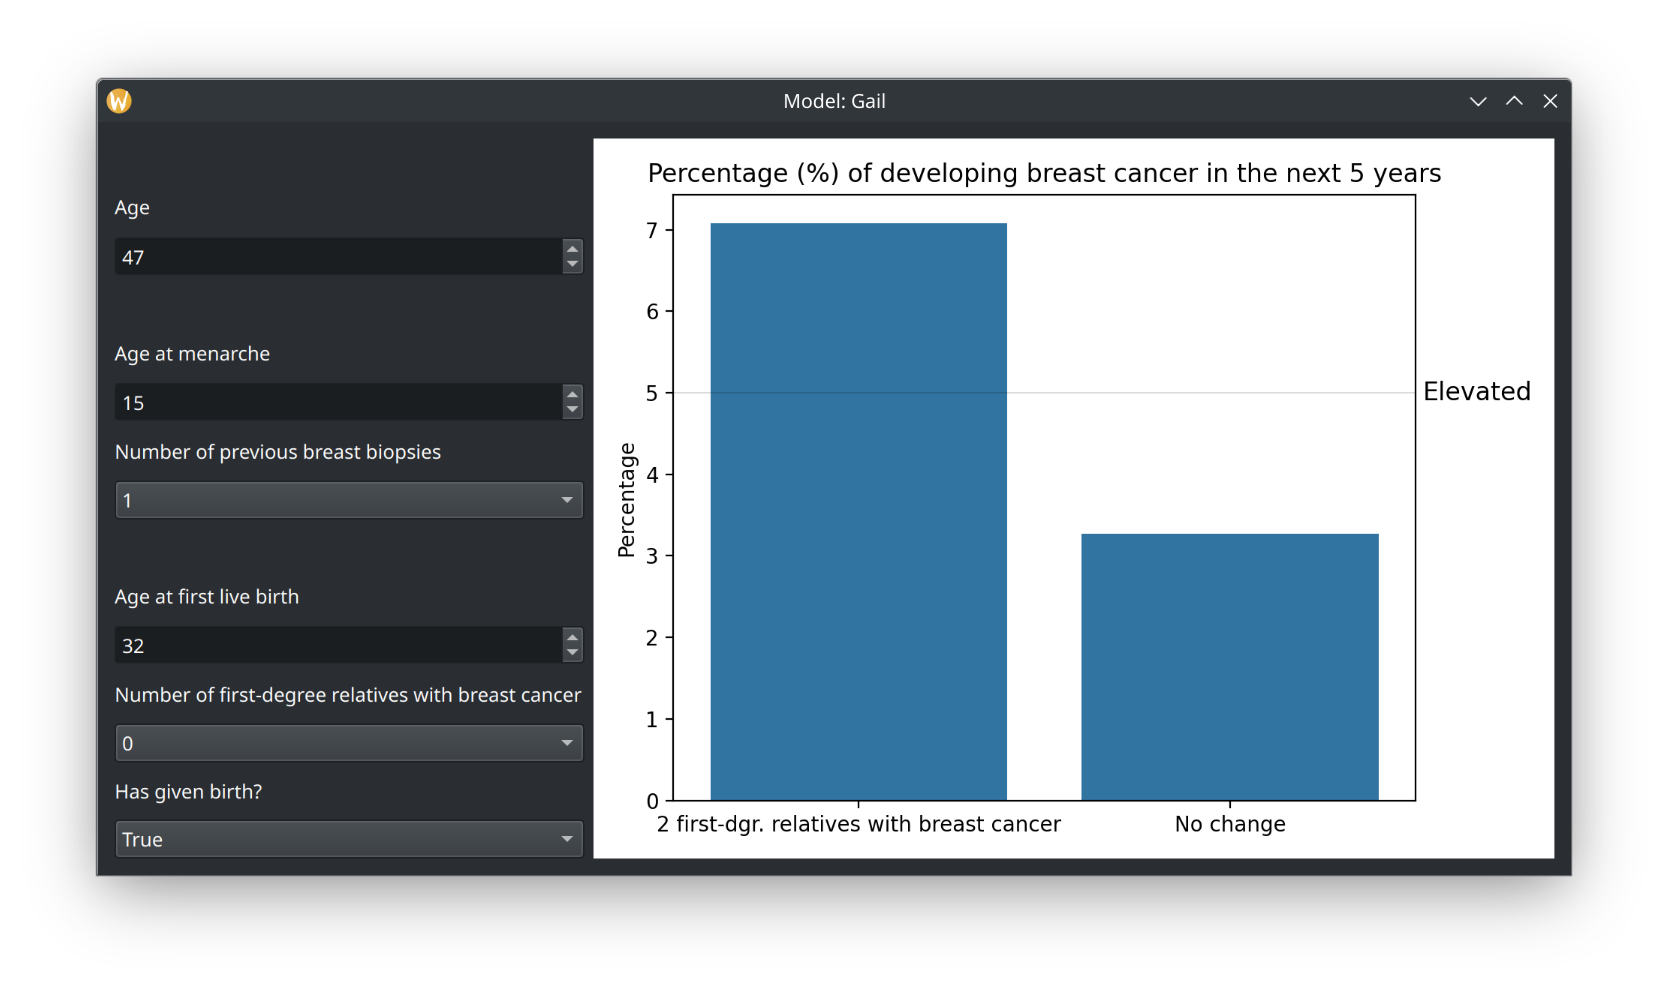This screenshot has width=1667, height=990.
Task: Click the yellow W application icon
Action: [x=119, y=101]
